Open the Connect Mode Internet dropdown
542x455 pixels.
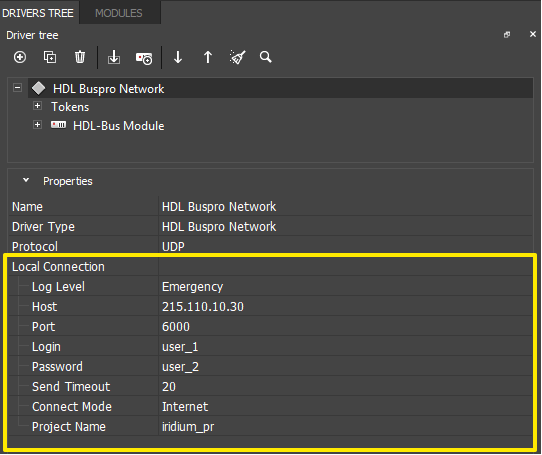click(345, 407)
